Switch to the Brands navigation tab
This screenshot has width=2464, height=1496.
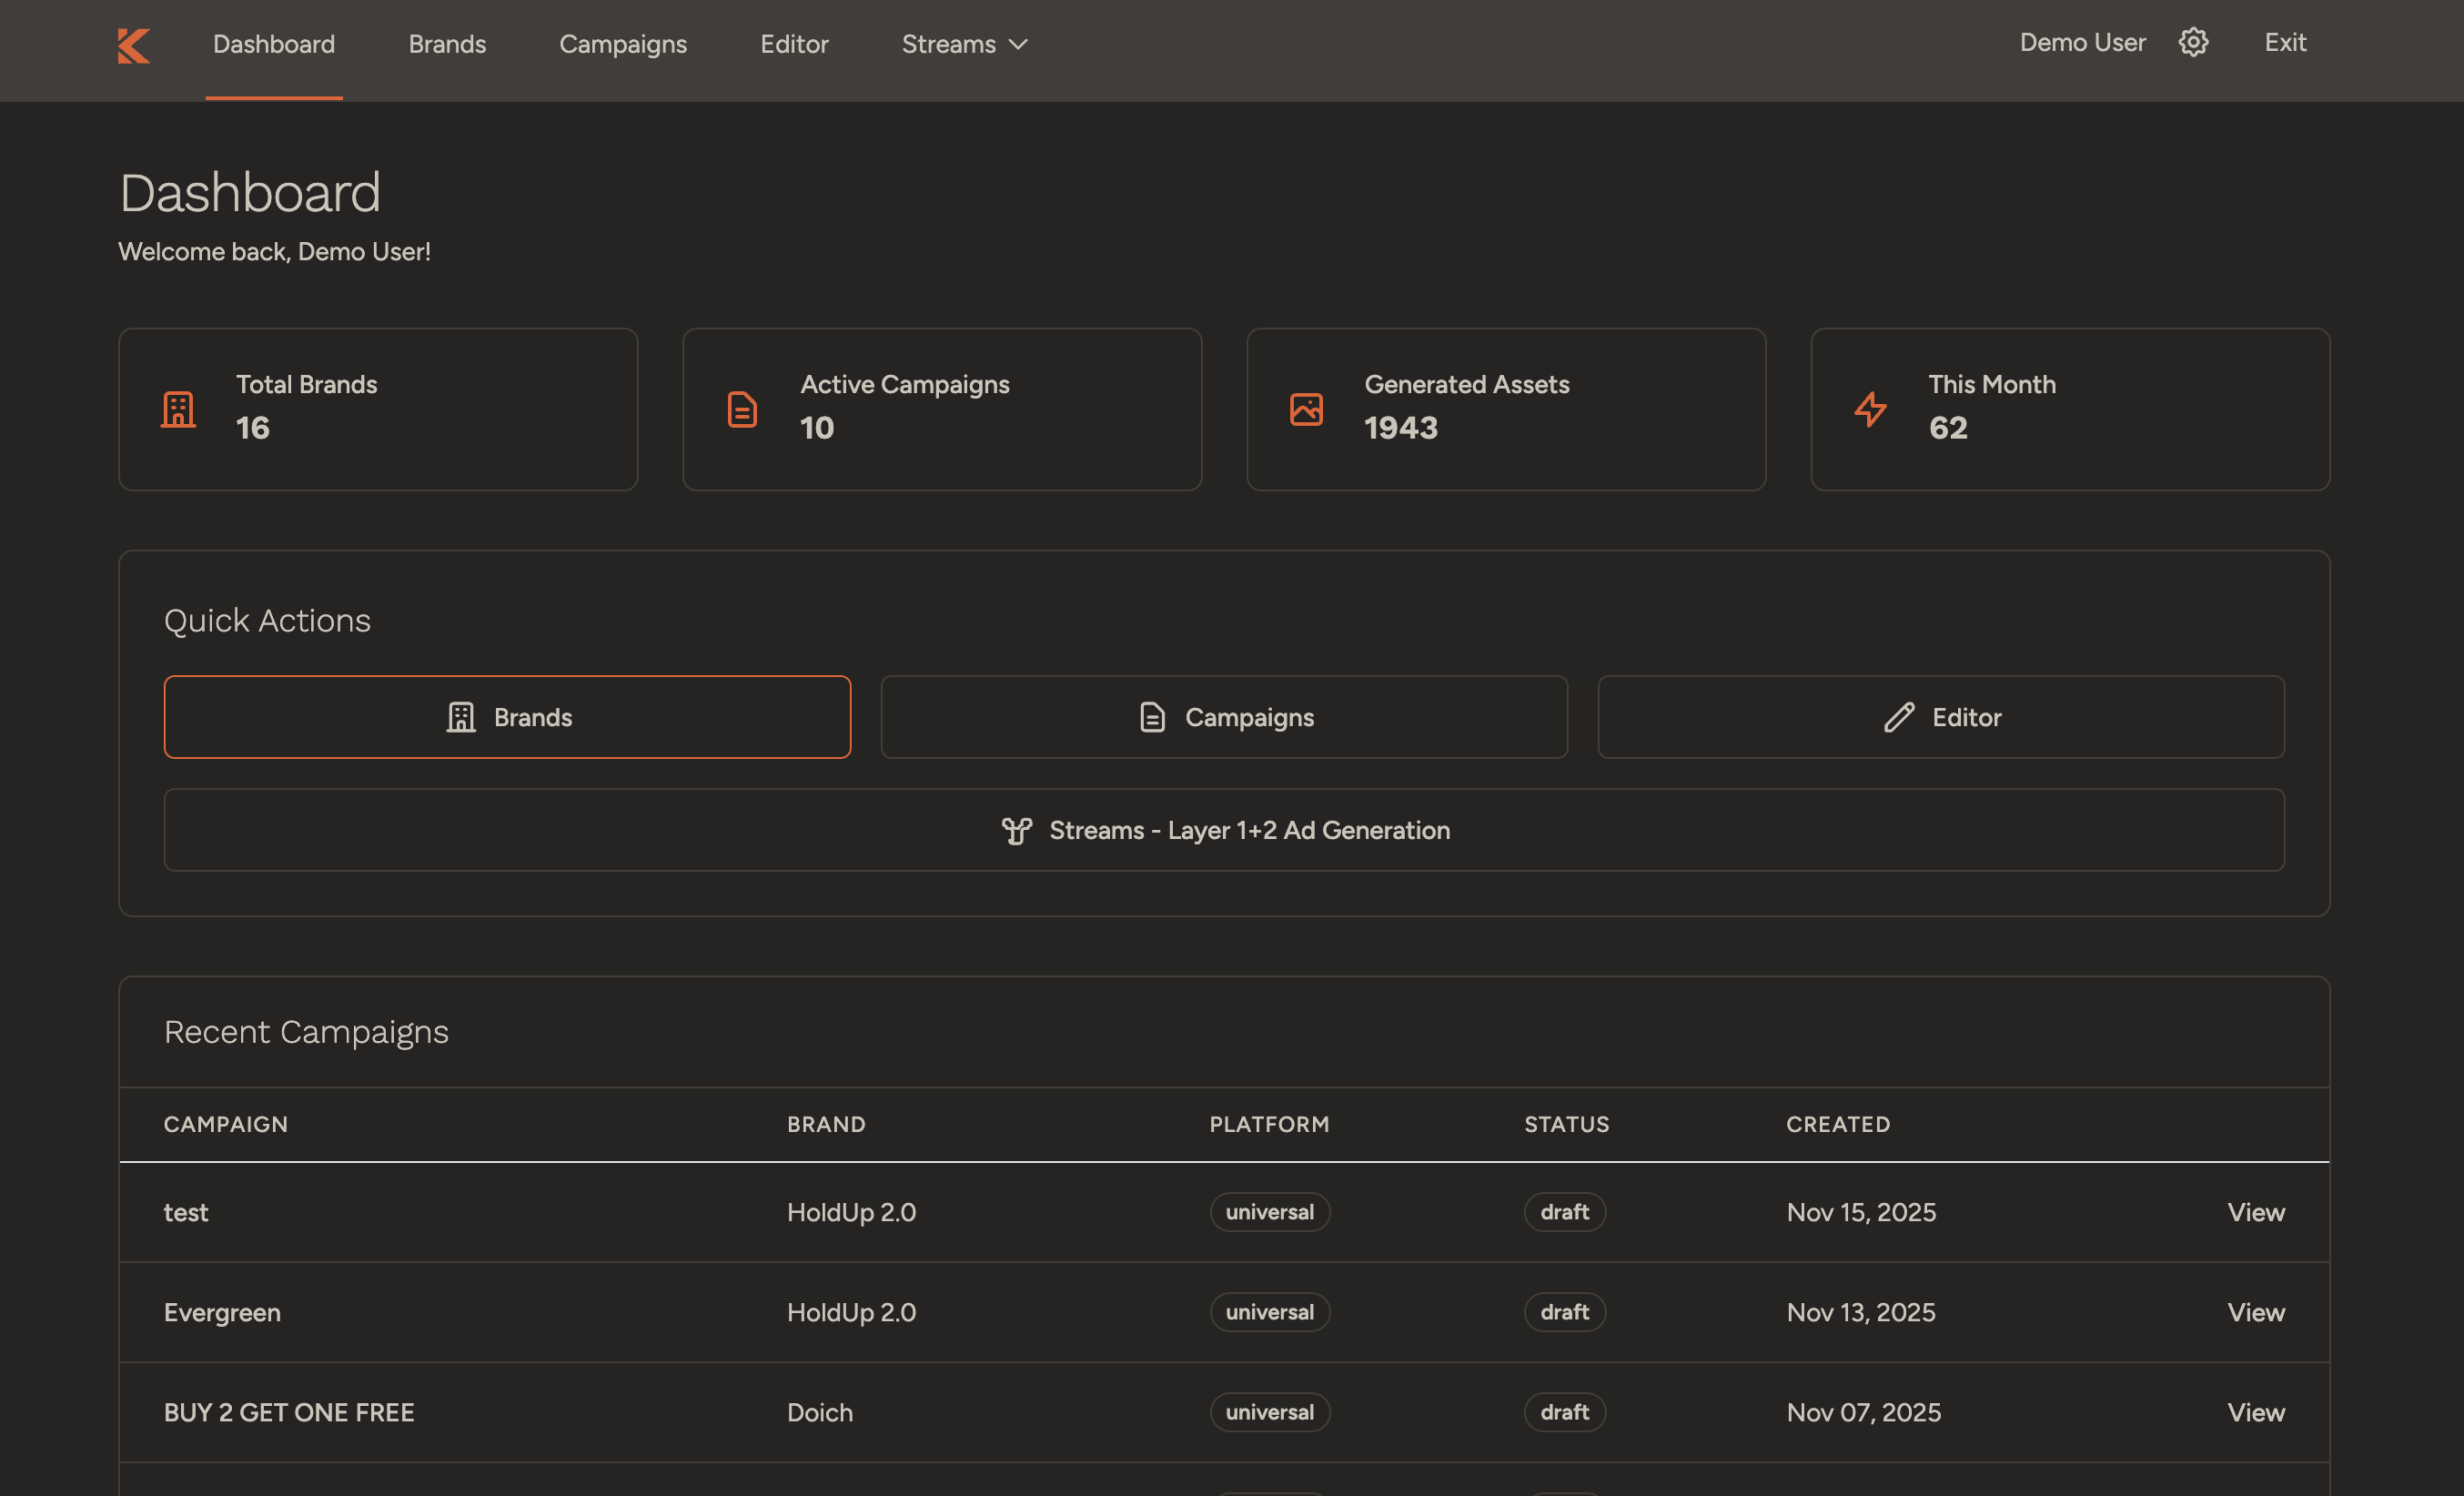pyautogui.click(x=447, y=44)
